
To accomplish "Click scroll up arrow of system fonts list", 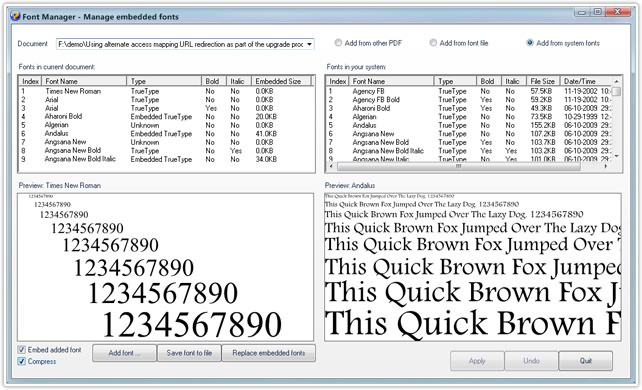I will pos(616,81).
